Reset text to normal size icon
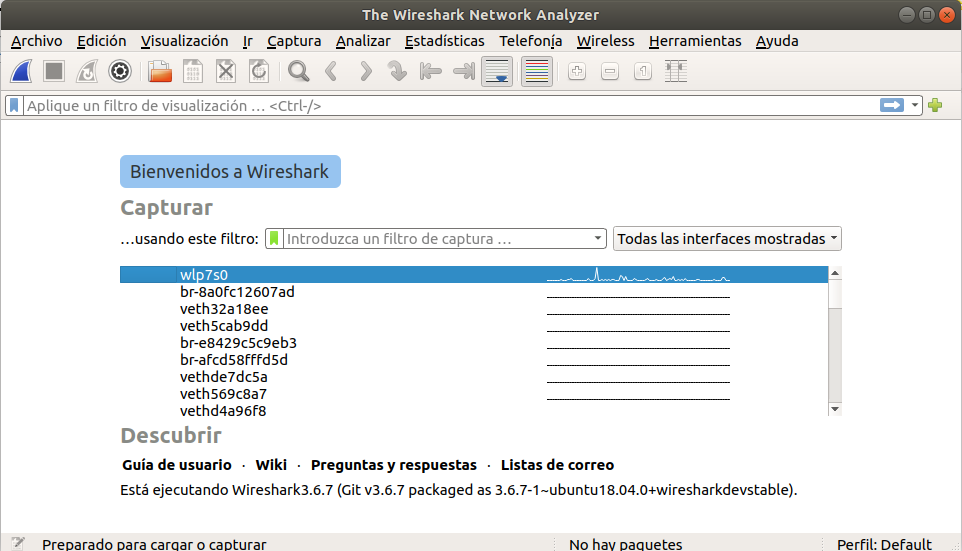962x551 pixels. tap(643, 71)
